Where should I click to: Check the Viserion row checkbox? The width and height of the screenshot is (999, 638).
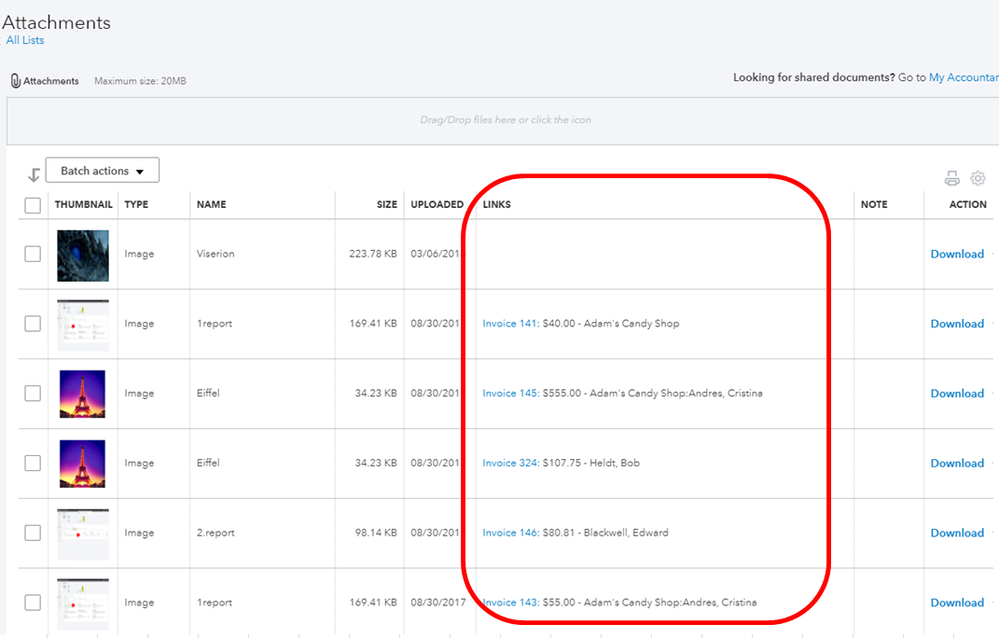pos(33,254)
